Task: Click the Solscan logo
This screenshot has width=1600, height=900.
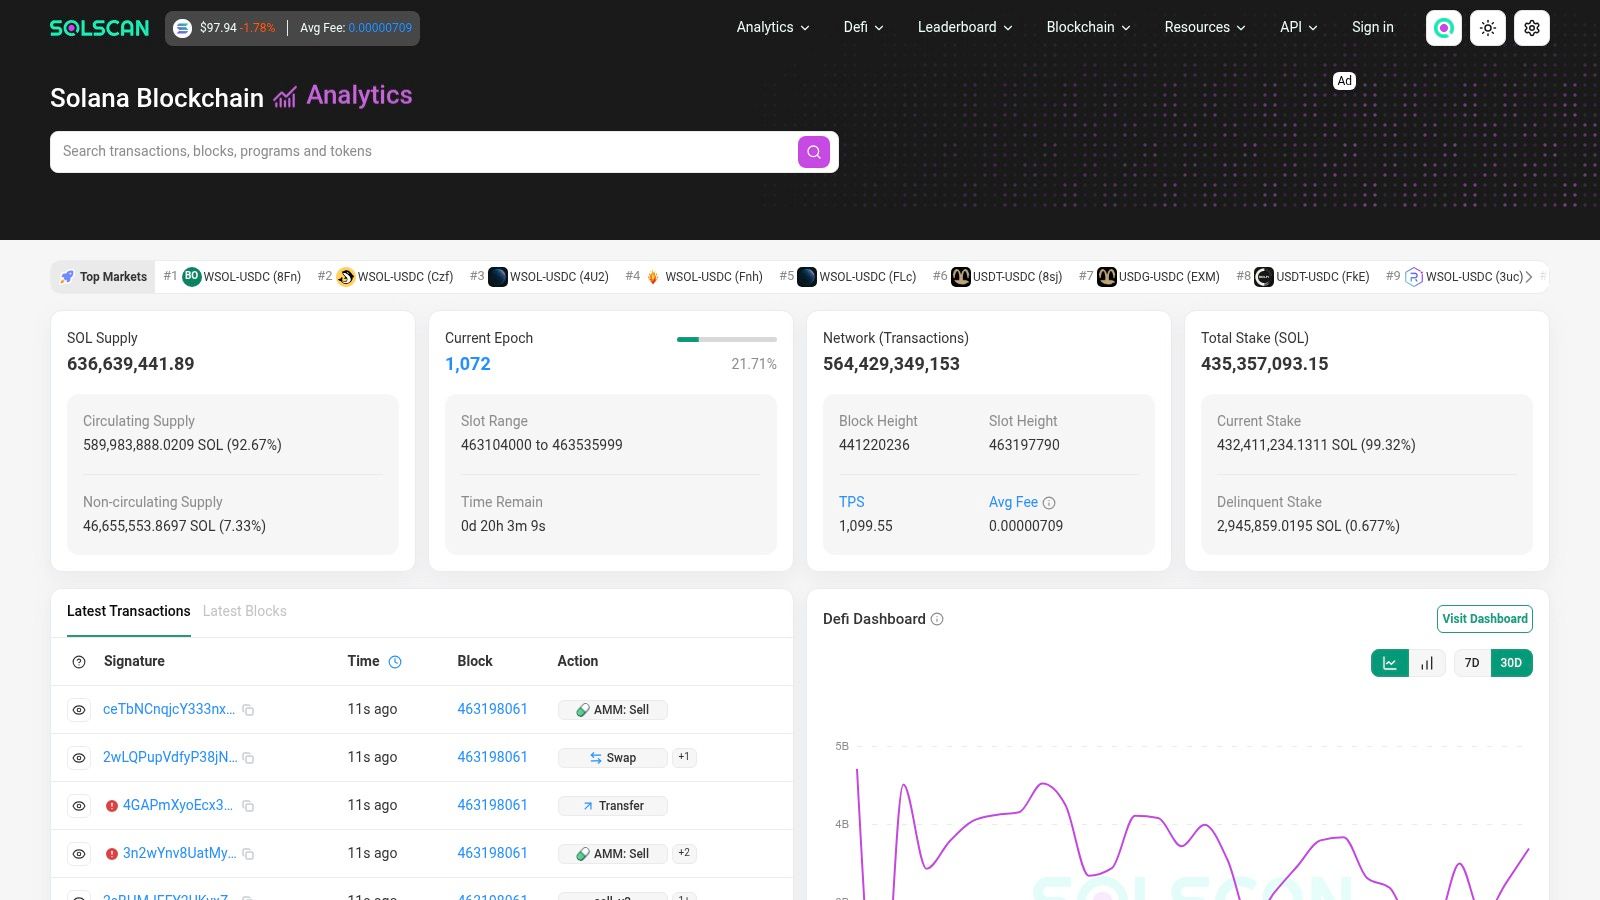Action: [99, 28]
